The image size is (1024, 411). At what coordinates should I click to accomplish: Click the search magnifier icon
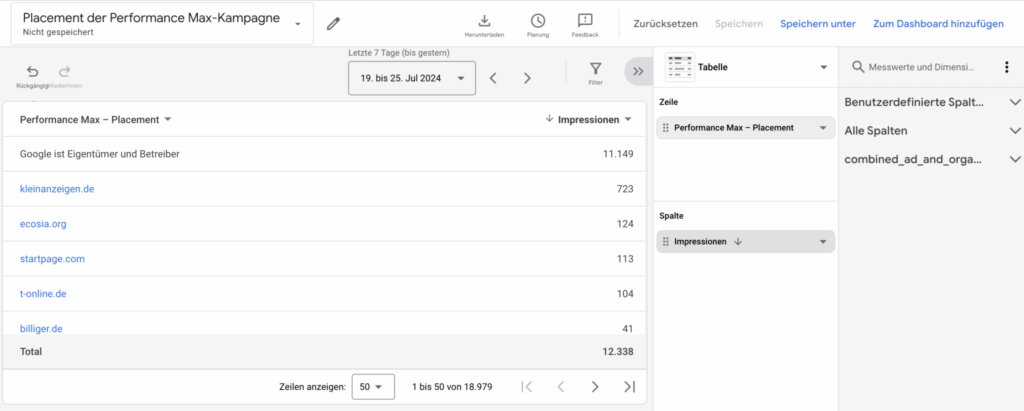click(x=858, y=67)
